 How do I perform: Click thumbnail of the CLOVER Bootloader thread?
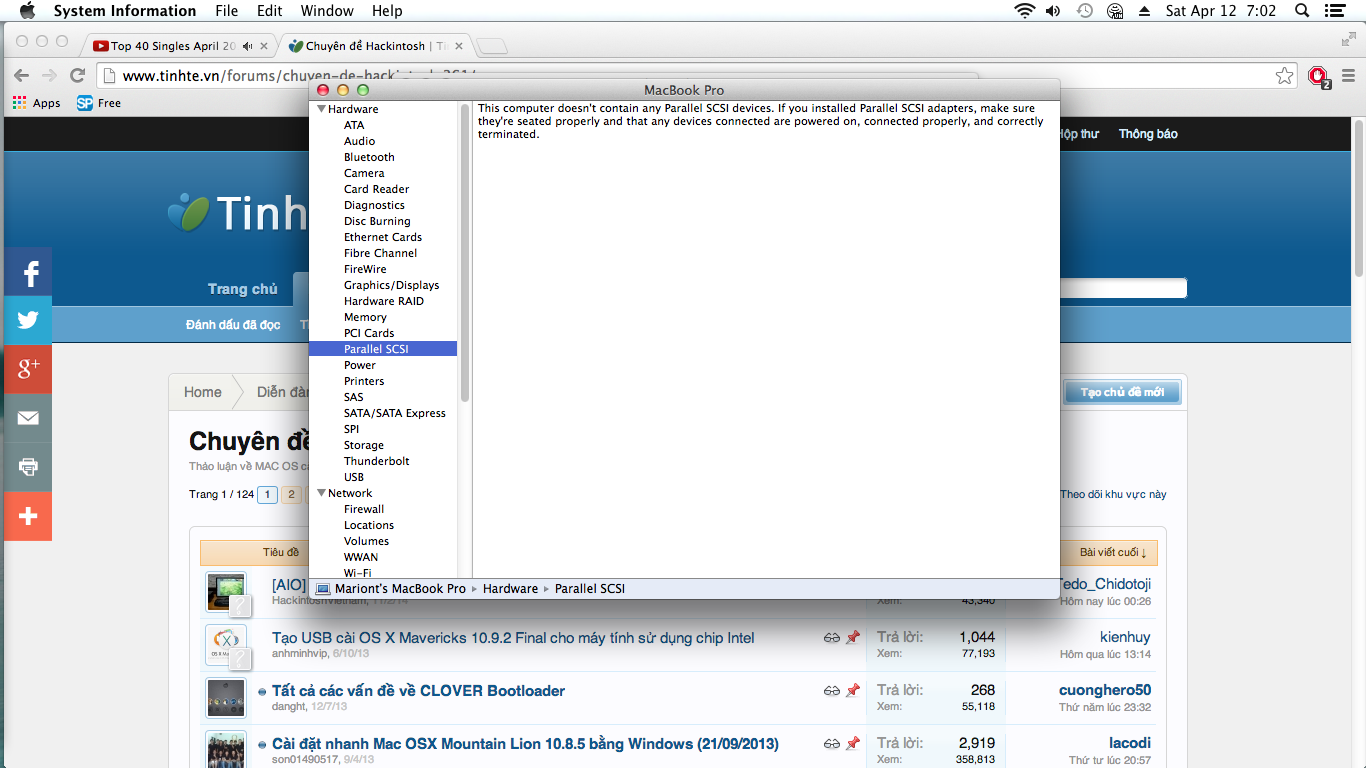coord(226,698)
